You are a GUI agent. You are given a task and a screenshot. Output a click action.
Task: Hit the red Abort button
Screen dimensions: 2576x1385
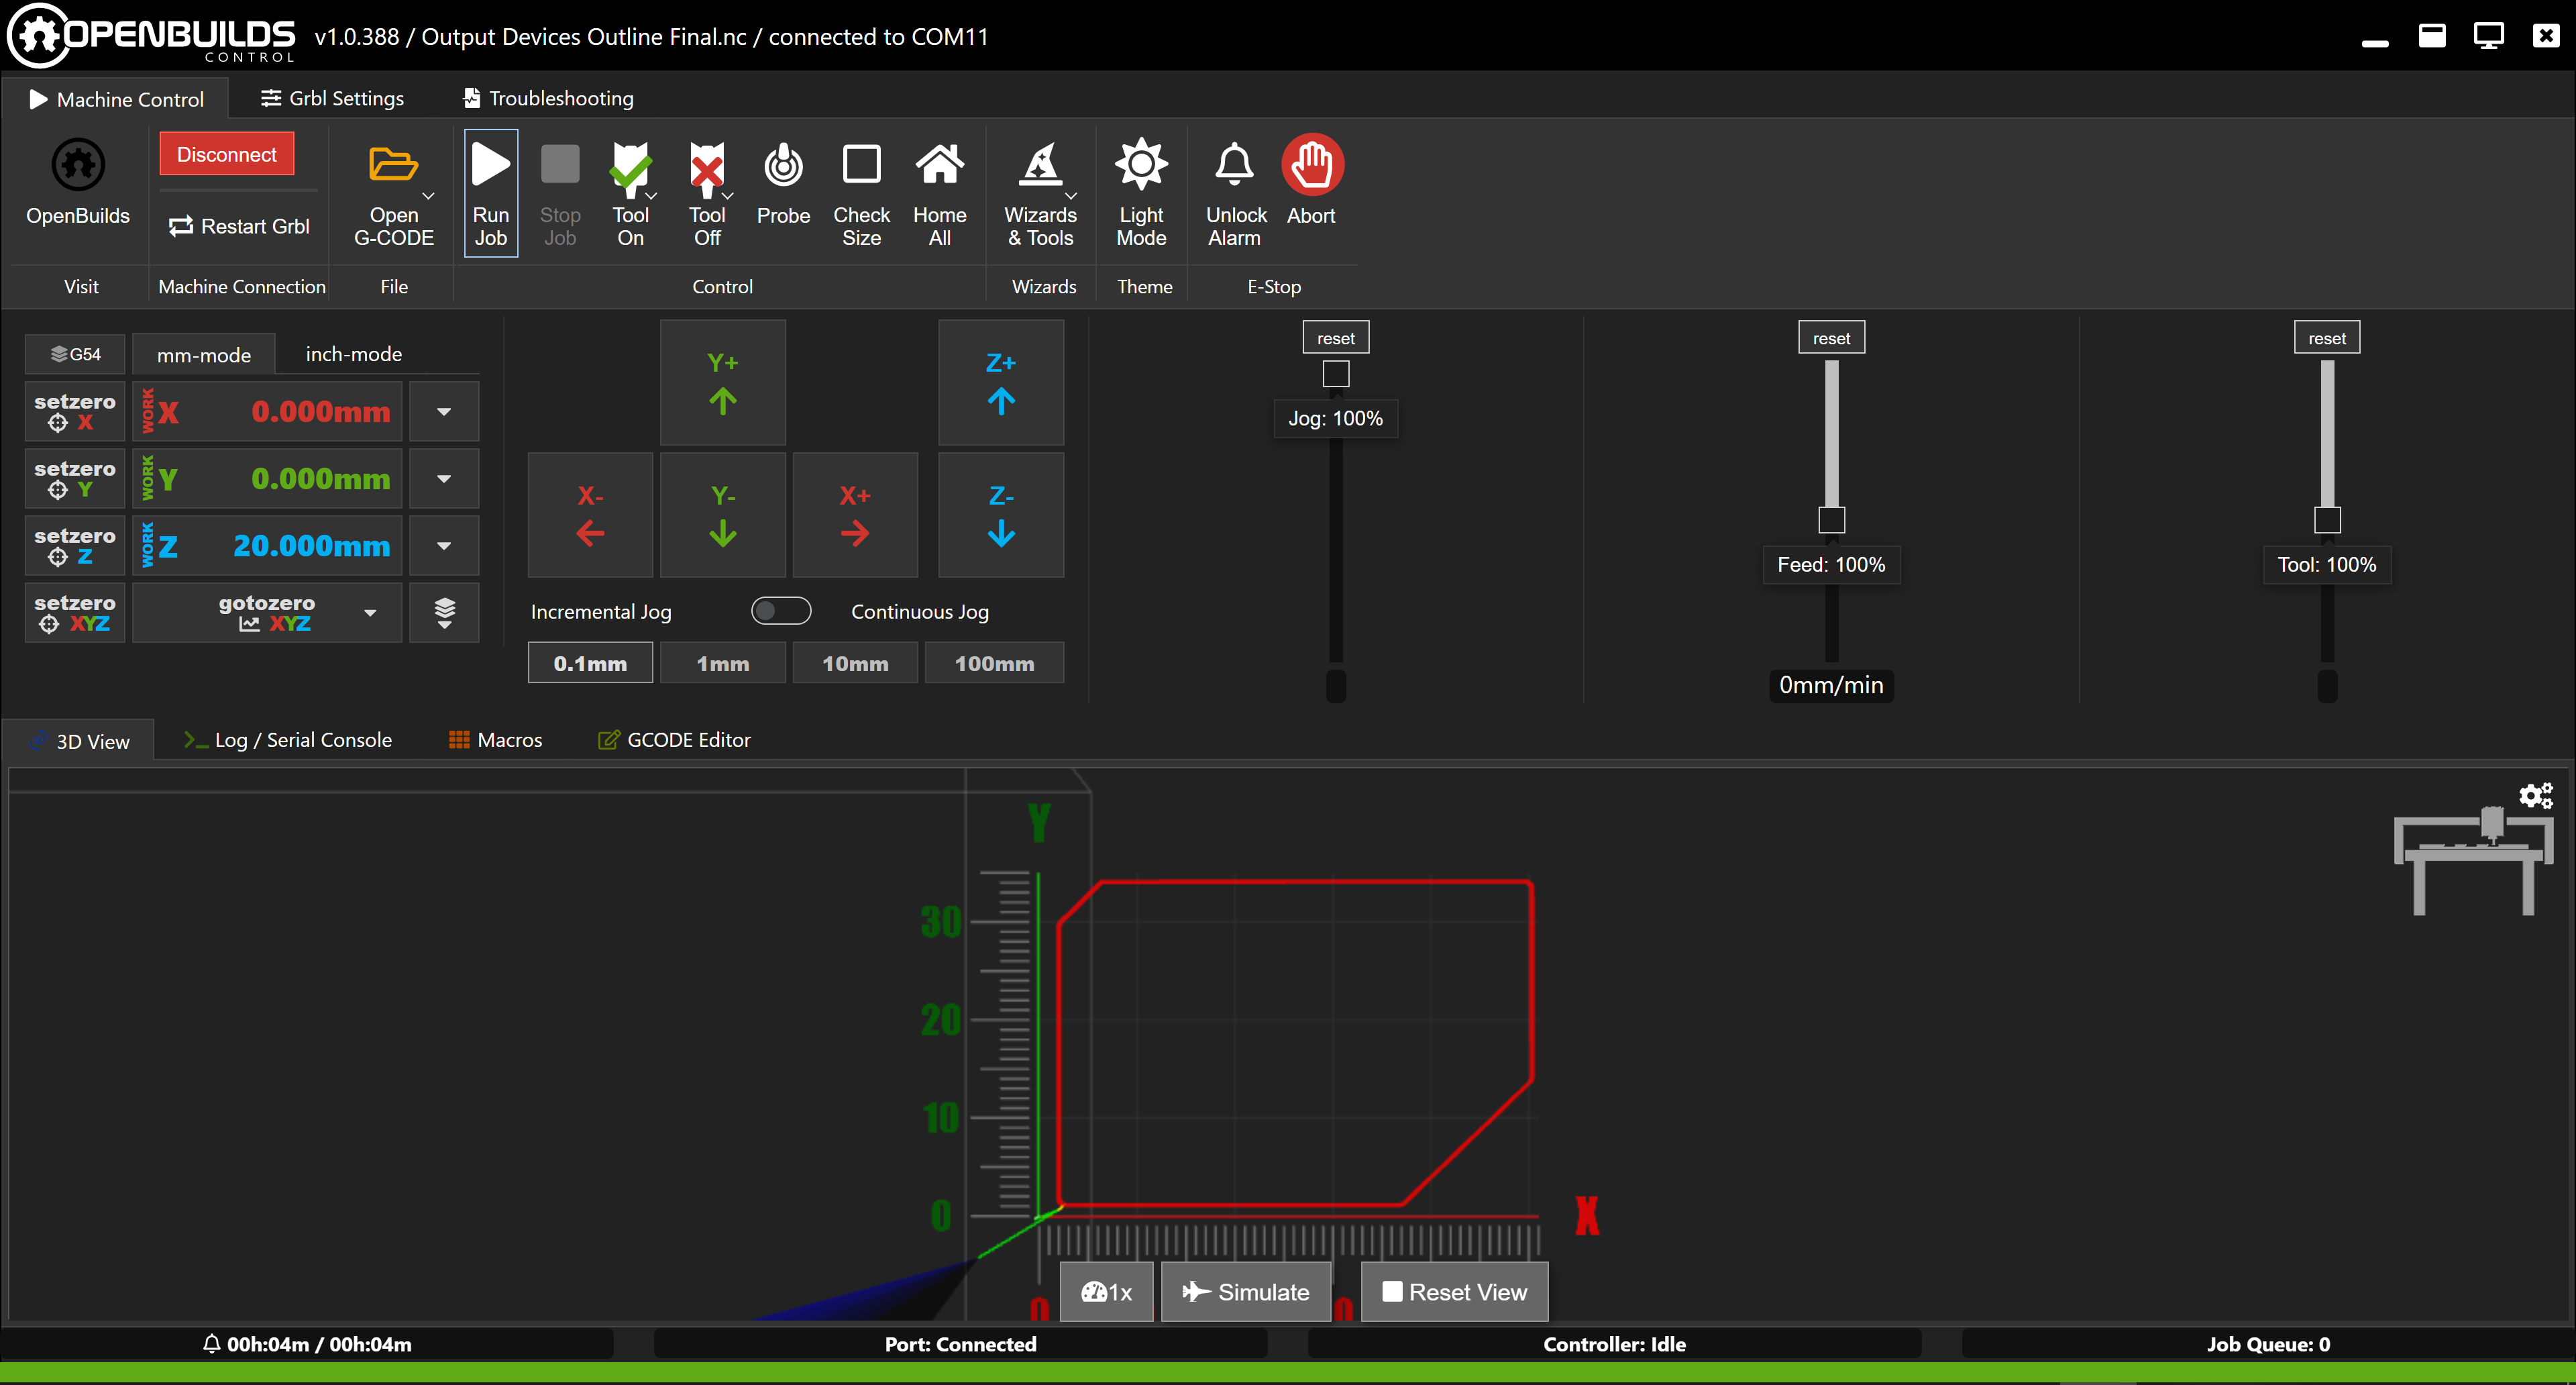pos(1311,165)
